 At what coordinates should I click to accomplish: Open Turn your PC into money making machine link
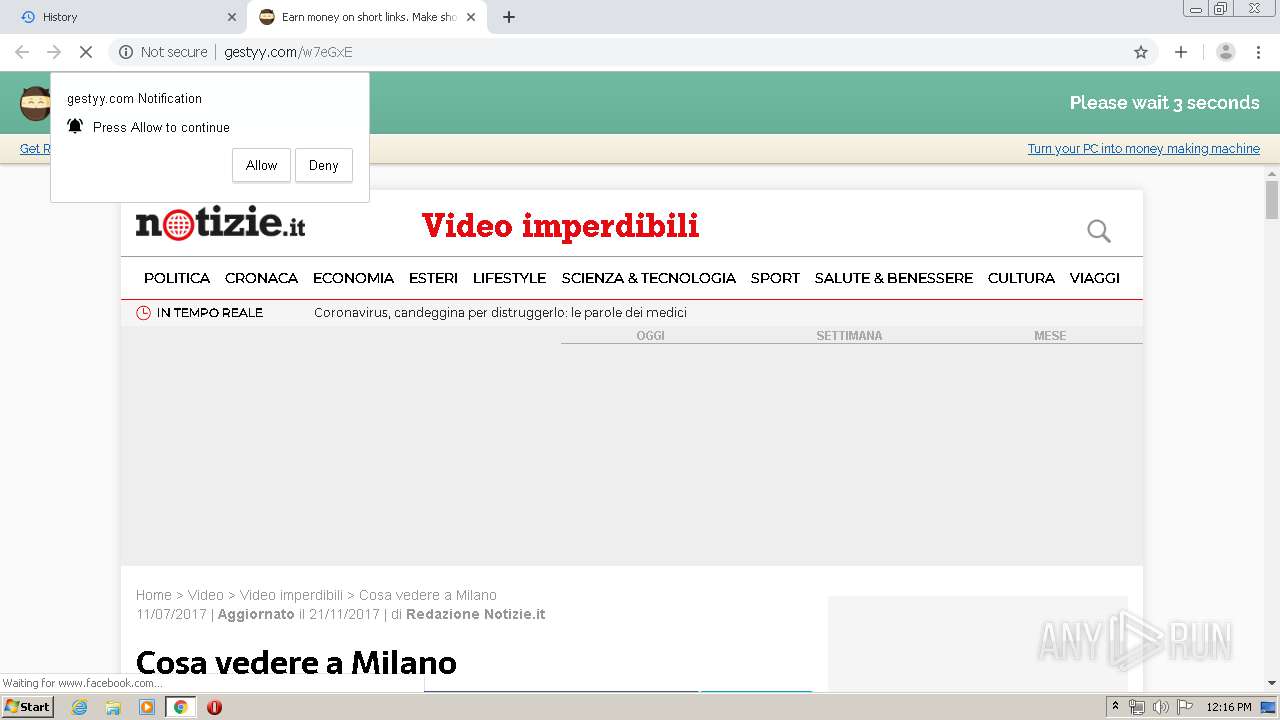[x=1143, y=149]
